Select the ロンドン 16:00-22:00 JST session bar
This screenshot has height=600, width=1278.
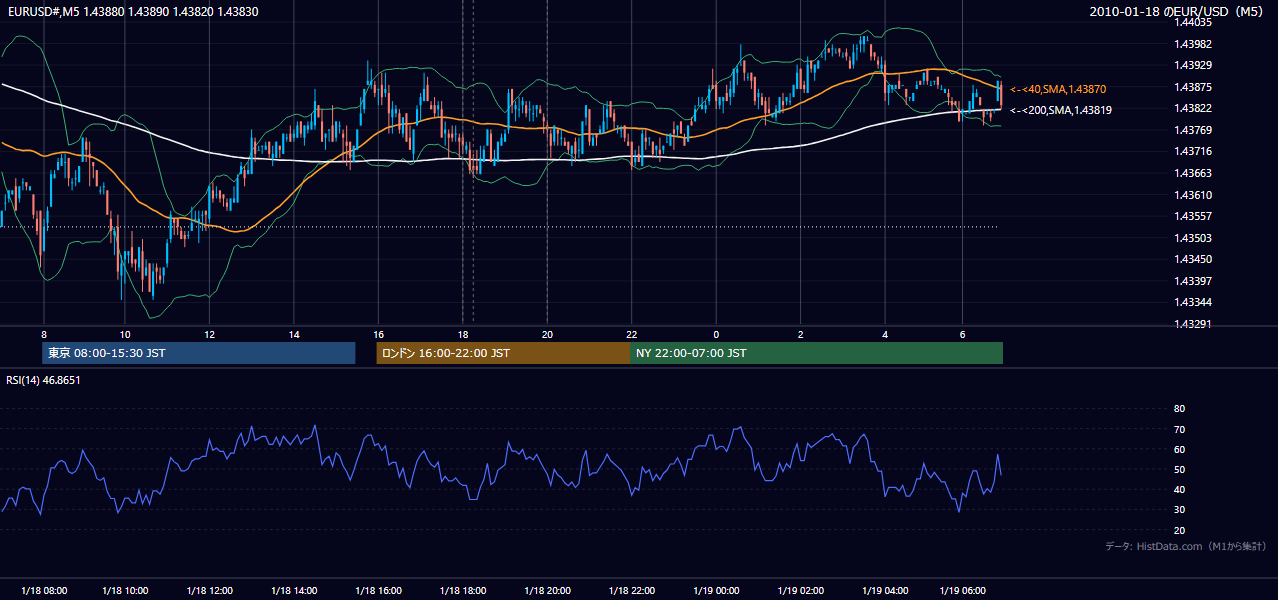[503, 353]
